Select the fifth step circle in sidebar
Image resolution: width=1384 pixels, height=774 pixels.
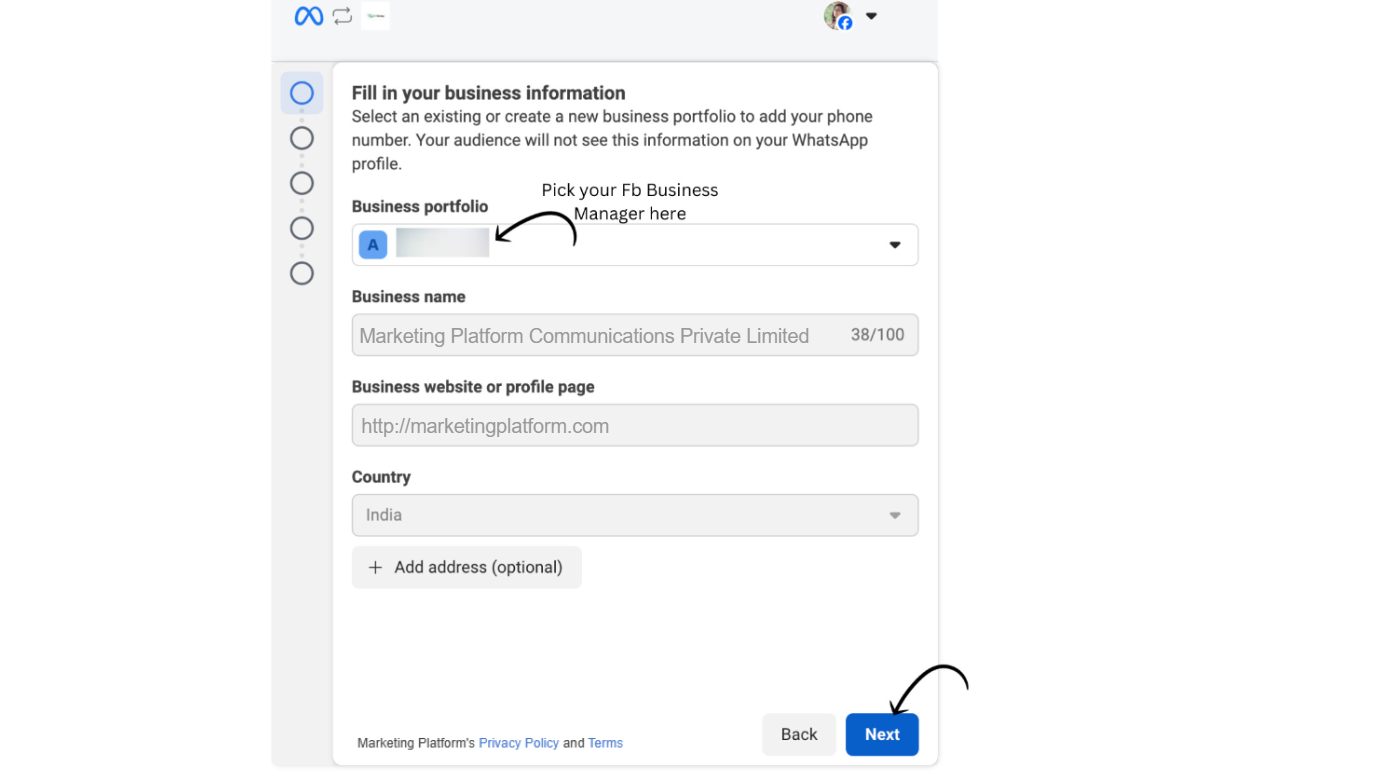(302, 273)
